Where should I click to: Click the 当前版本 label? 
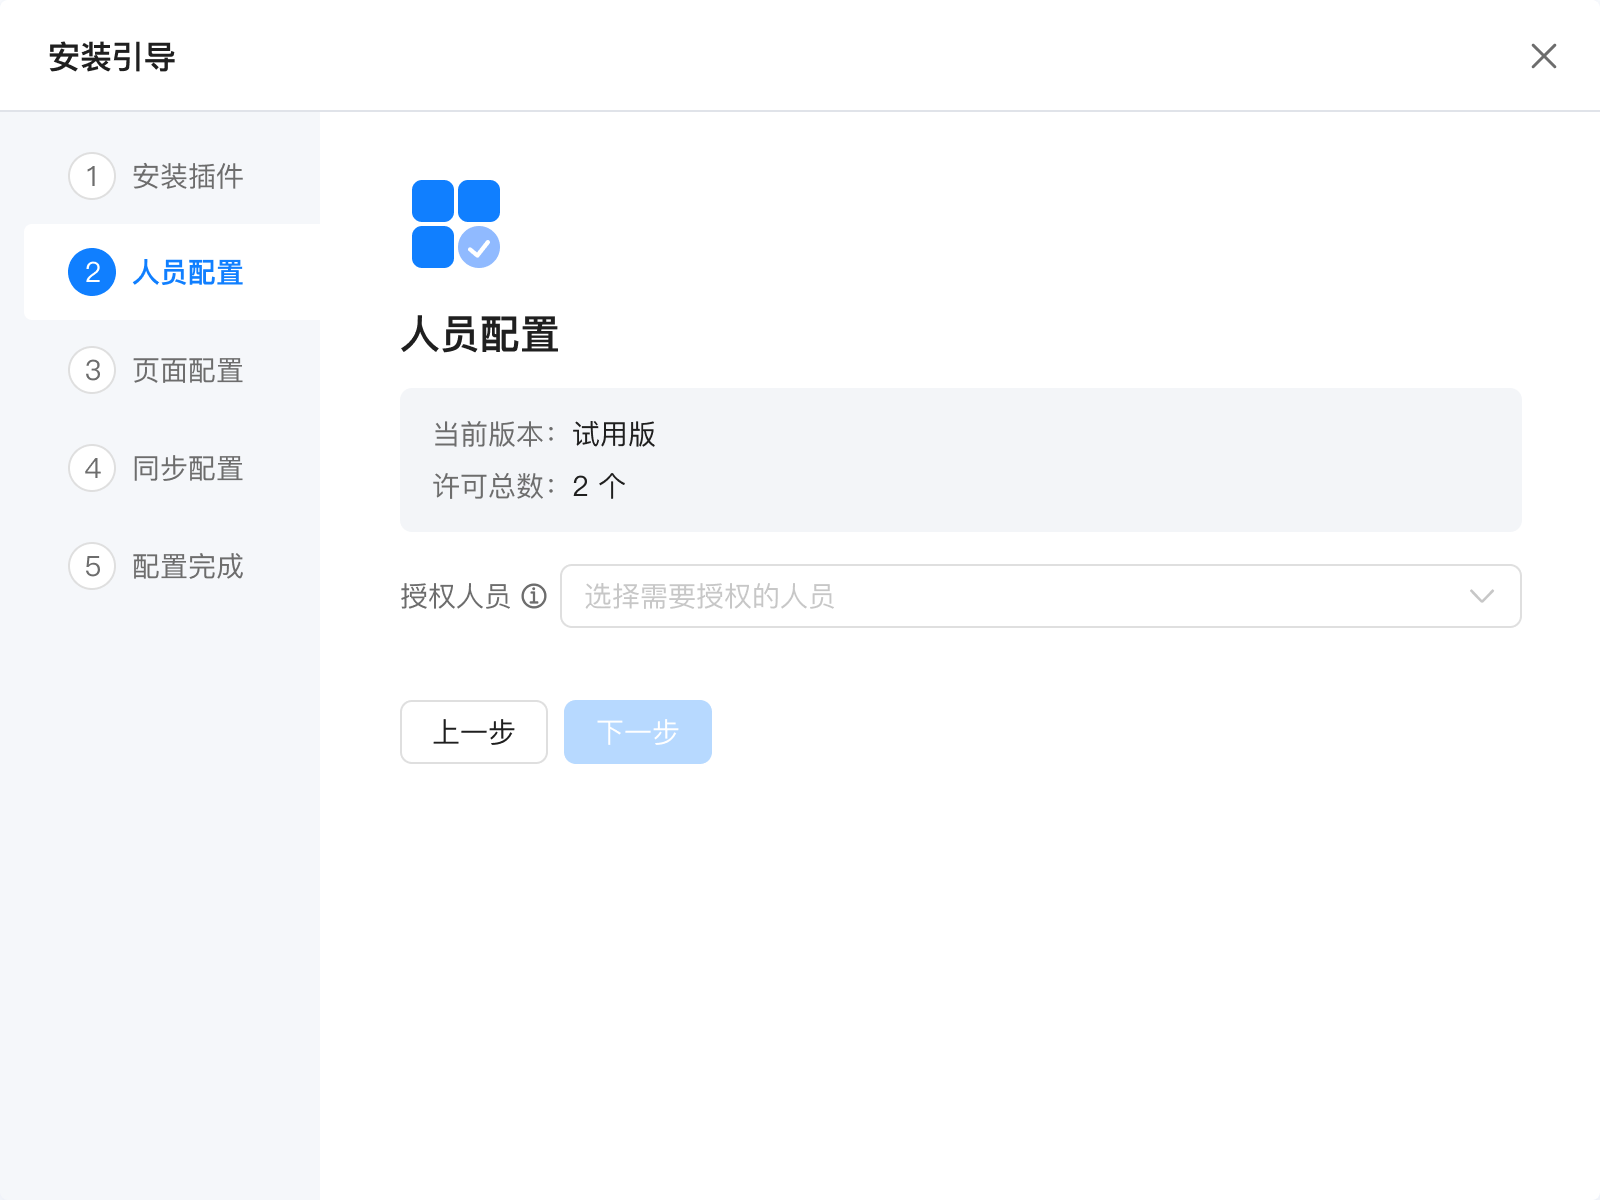tap(494, 434)
